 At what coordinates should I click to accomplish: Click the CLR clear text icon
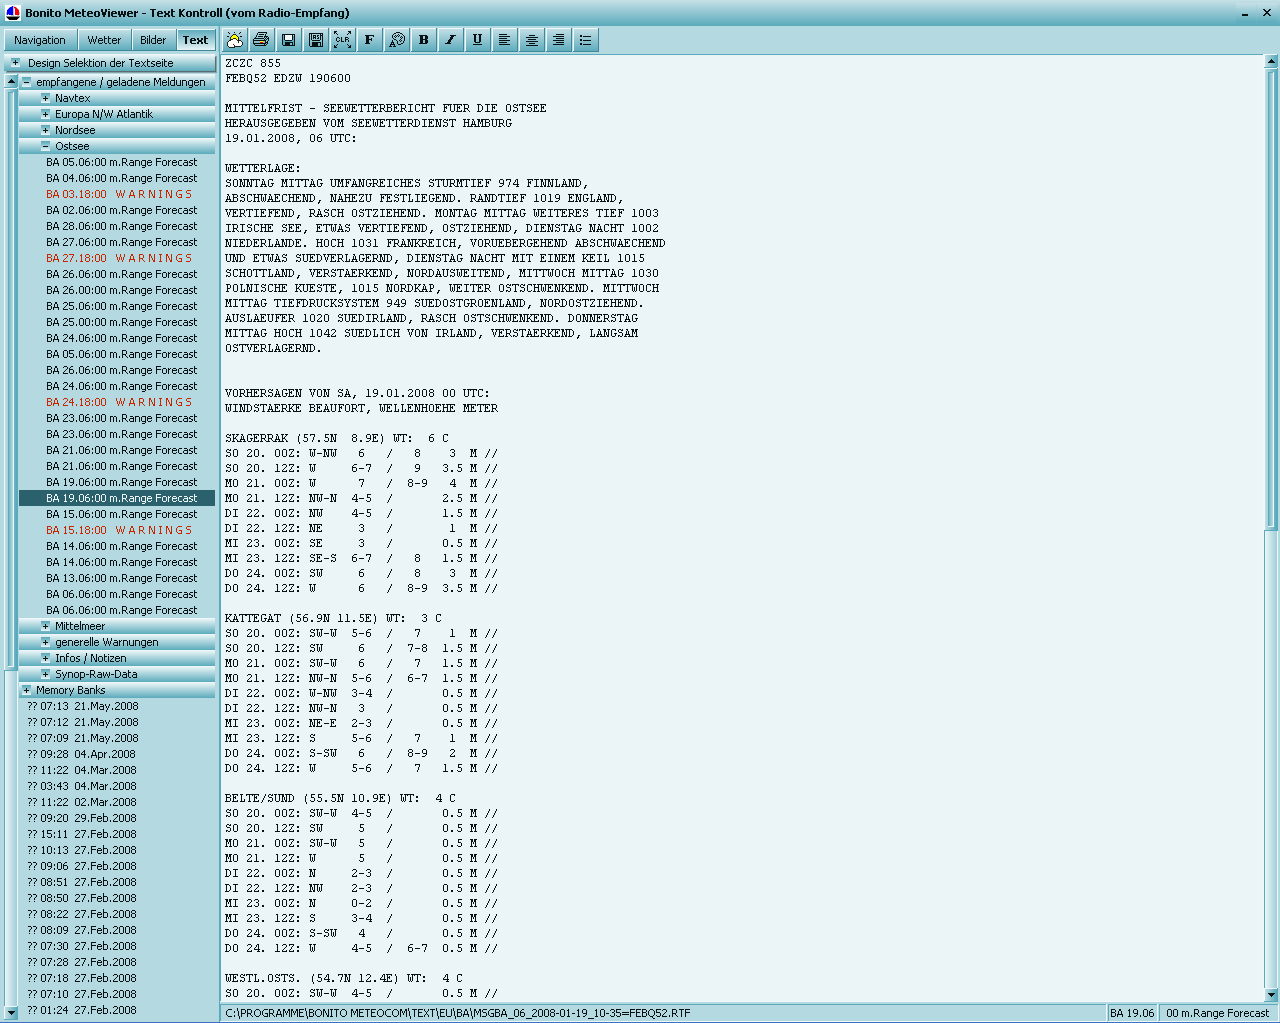pyautogui.click(x=343, y=40)
